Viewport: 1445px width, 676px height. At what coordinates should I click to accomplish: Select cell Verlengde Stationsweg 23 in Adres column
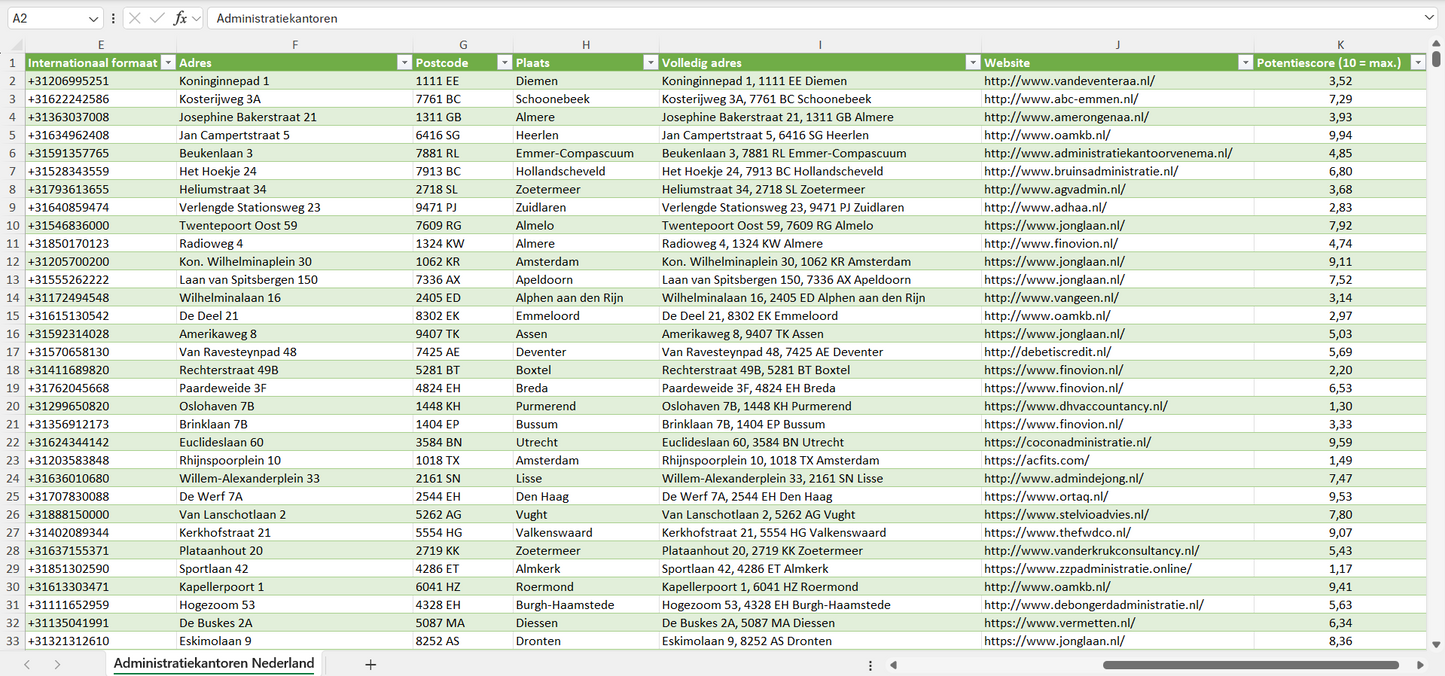point(295,207)
